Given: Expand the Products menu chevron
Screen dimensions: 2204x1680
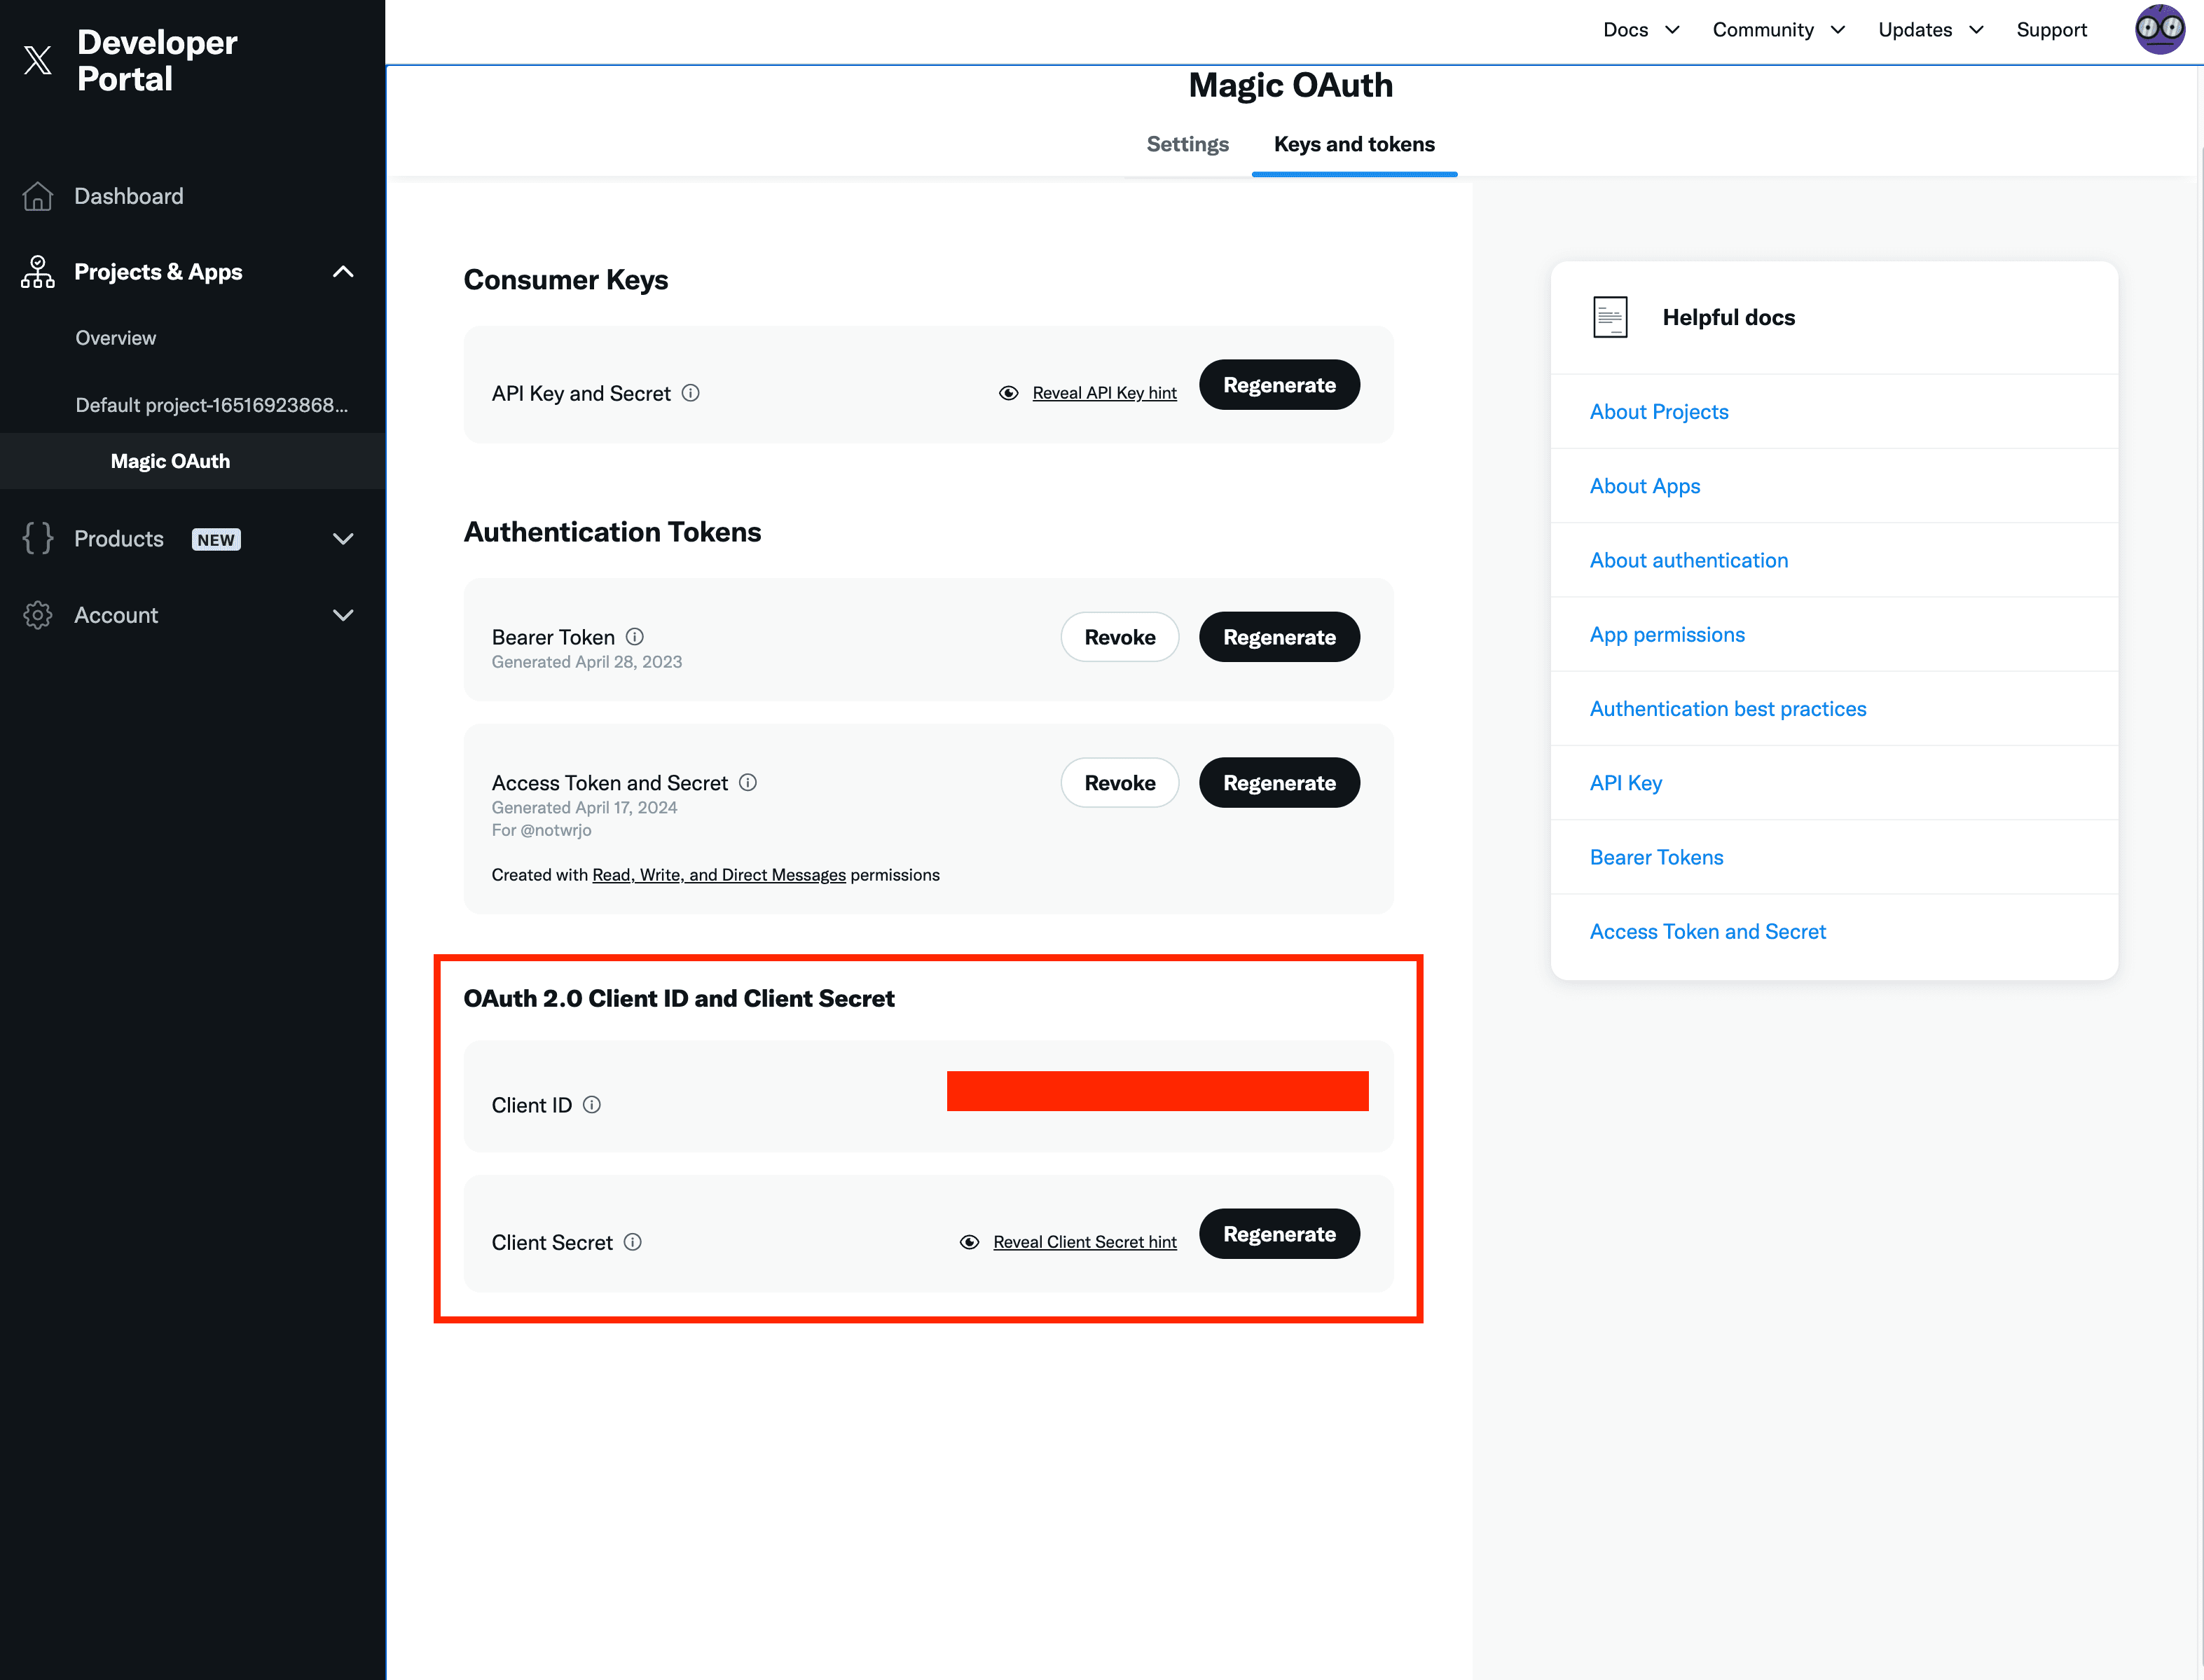Looking at the screenshot, I should [x=343, y=539].
